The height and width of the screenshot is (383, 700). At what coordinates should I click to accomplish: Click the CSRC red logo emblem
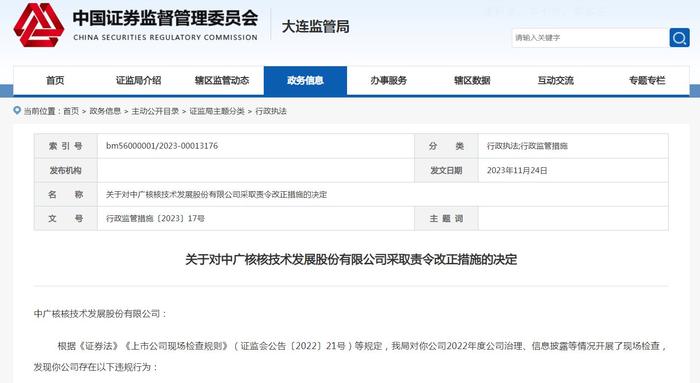pos(39,25)
